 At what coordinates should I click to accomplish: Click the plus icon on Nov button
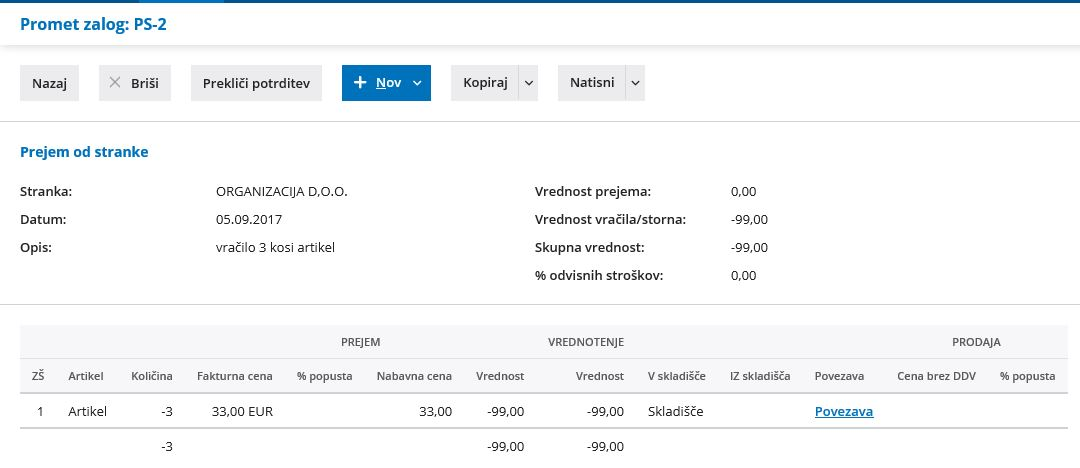[360, 83]
